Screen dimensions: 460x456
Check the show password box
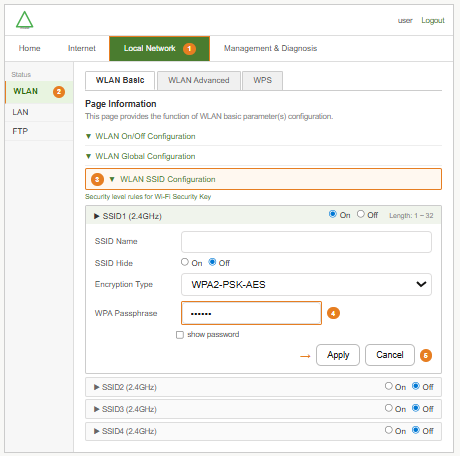click(180, 335)
